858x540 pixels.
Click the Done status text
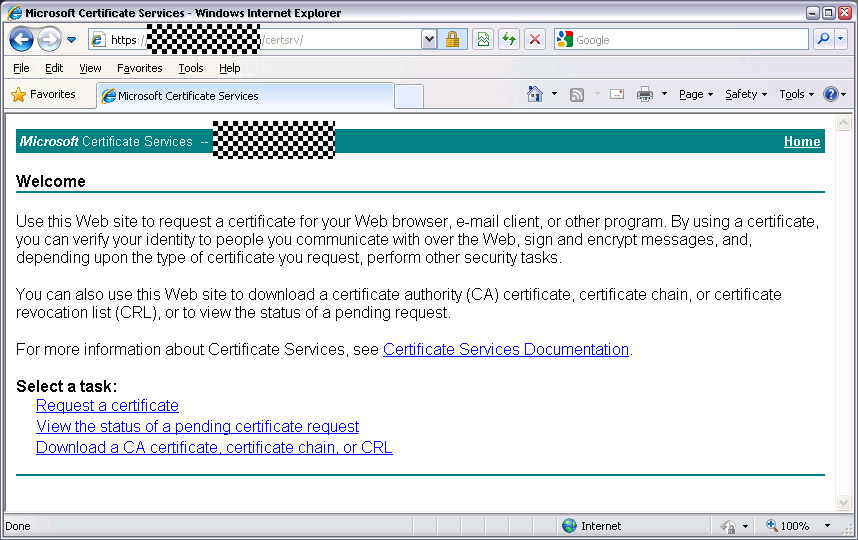(x=18, y=526)
